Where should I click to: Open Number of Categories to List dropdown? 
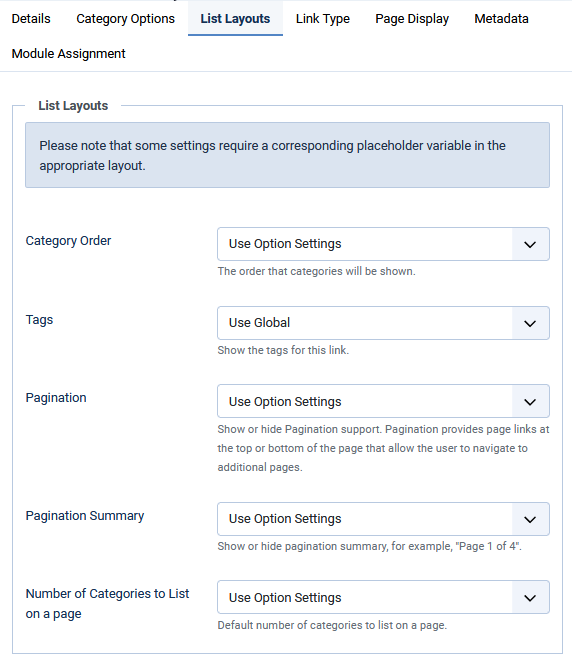tap(383, 597)
